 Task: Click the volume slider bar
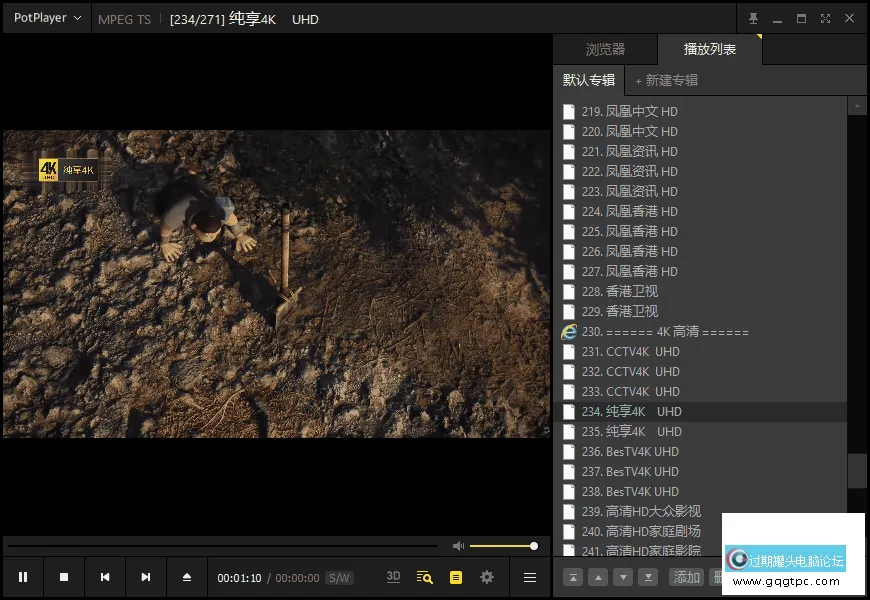coord(502,546)
